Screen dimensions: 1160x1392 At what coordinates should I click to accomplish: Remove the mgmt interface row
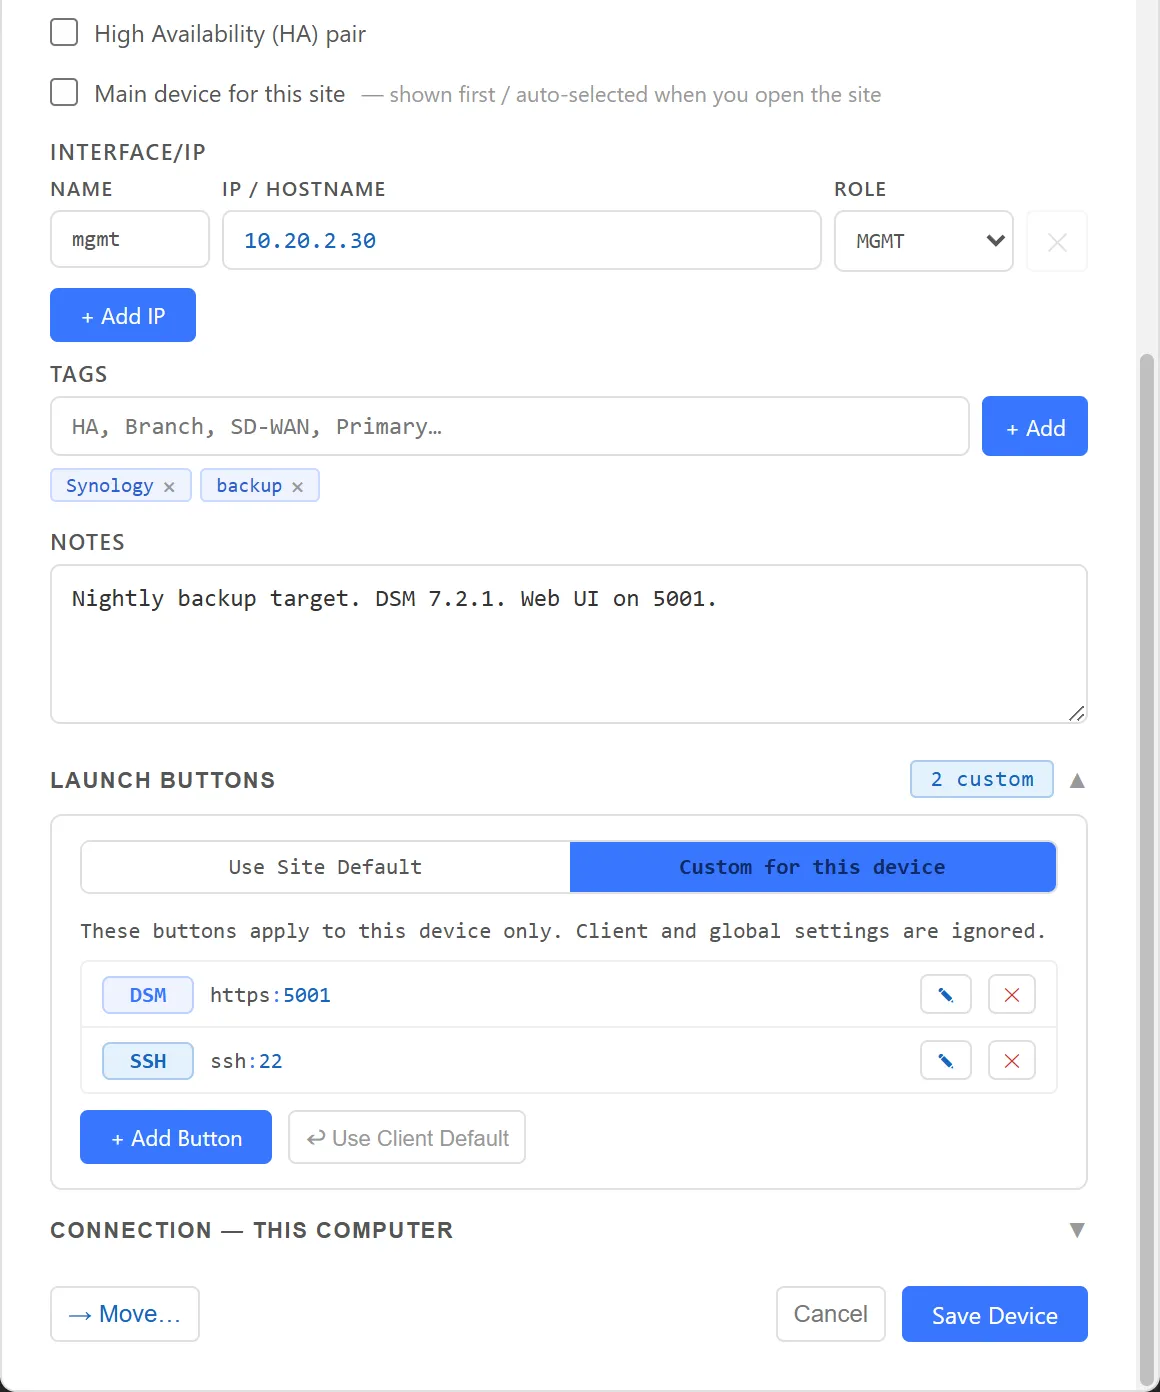point(1057,241)
